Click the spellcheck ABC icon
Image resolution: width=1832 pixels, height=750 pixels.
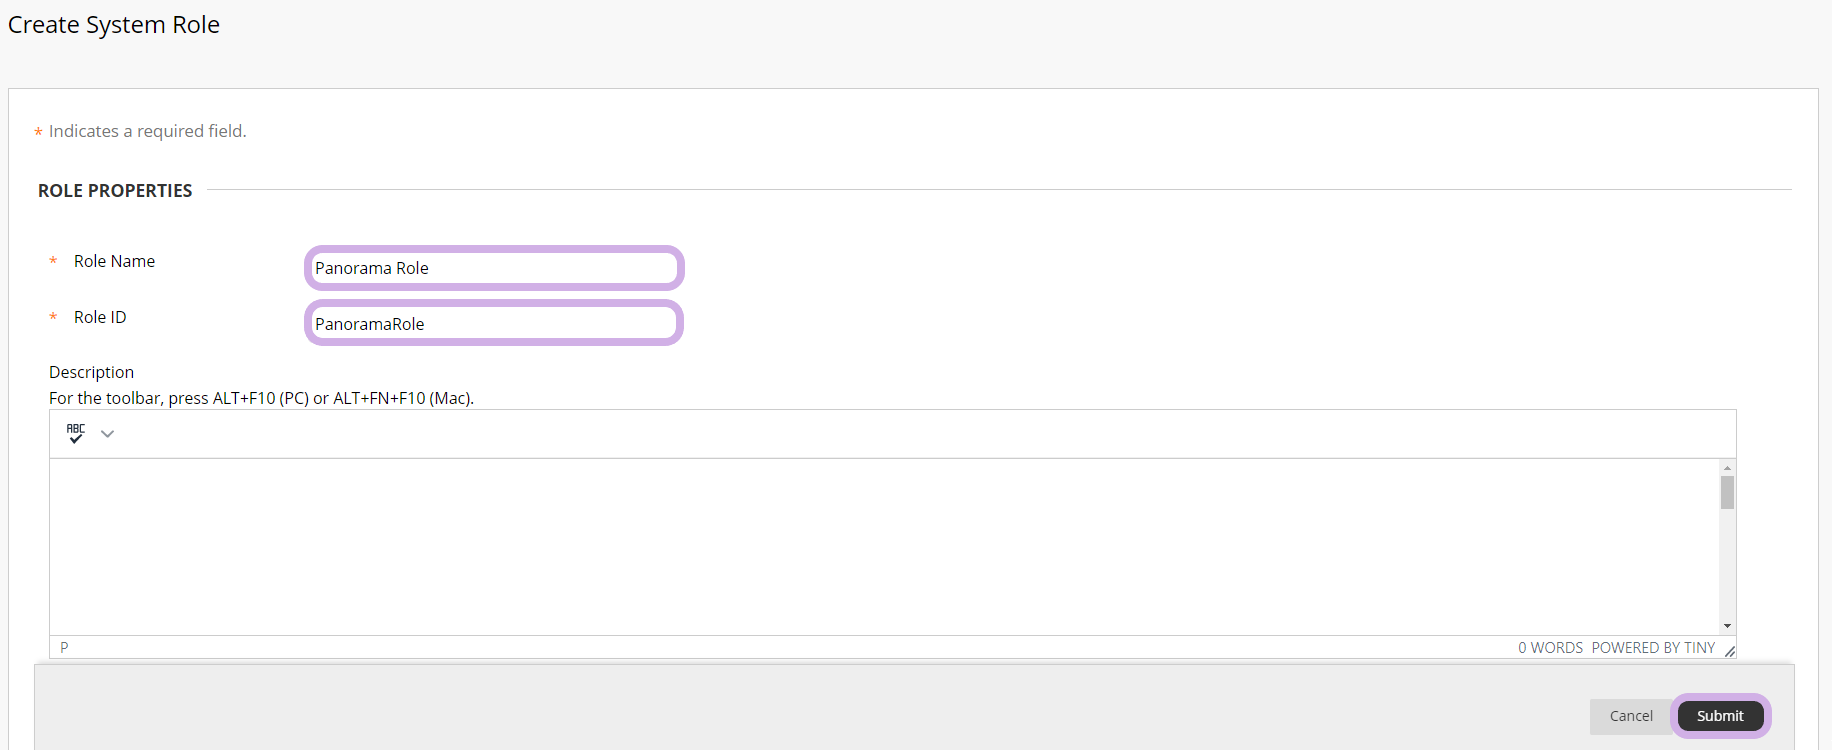pyautogui.click(x=76, y=433)
